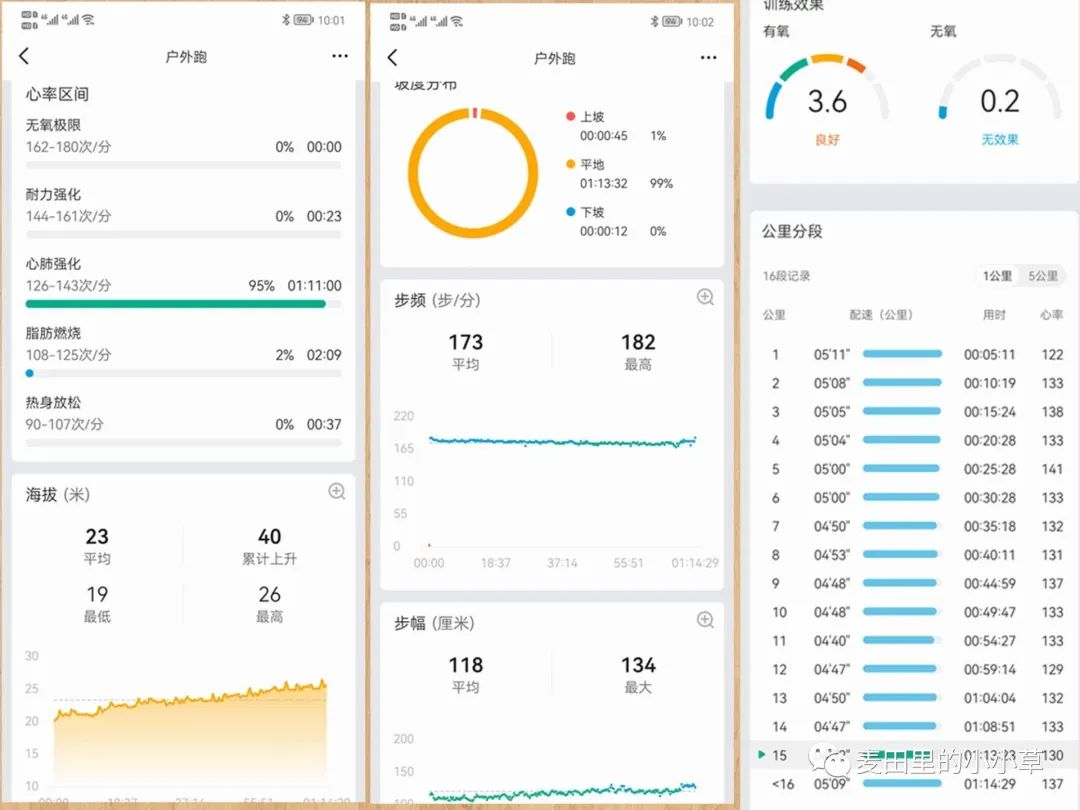Go back from second 户外跑 screen
Image resolution: width=1080 pixels, height=810 pixels.
pyautogui.click(x=393, y=58)
